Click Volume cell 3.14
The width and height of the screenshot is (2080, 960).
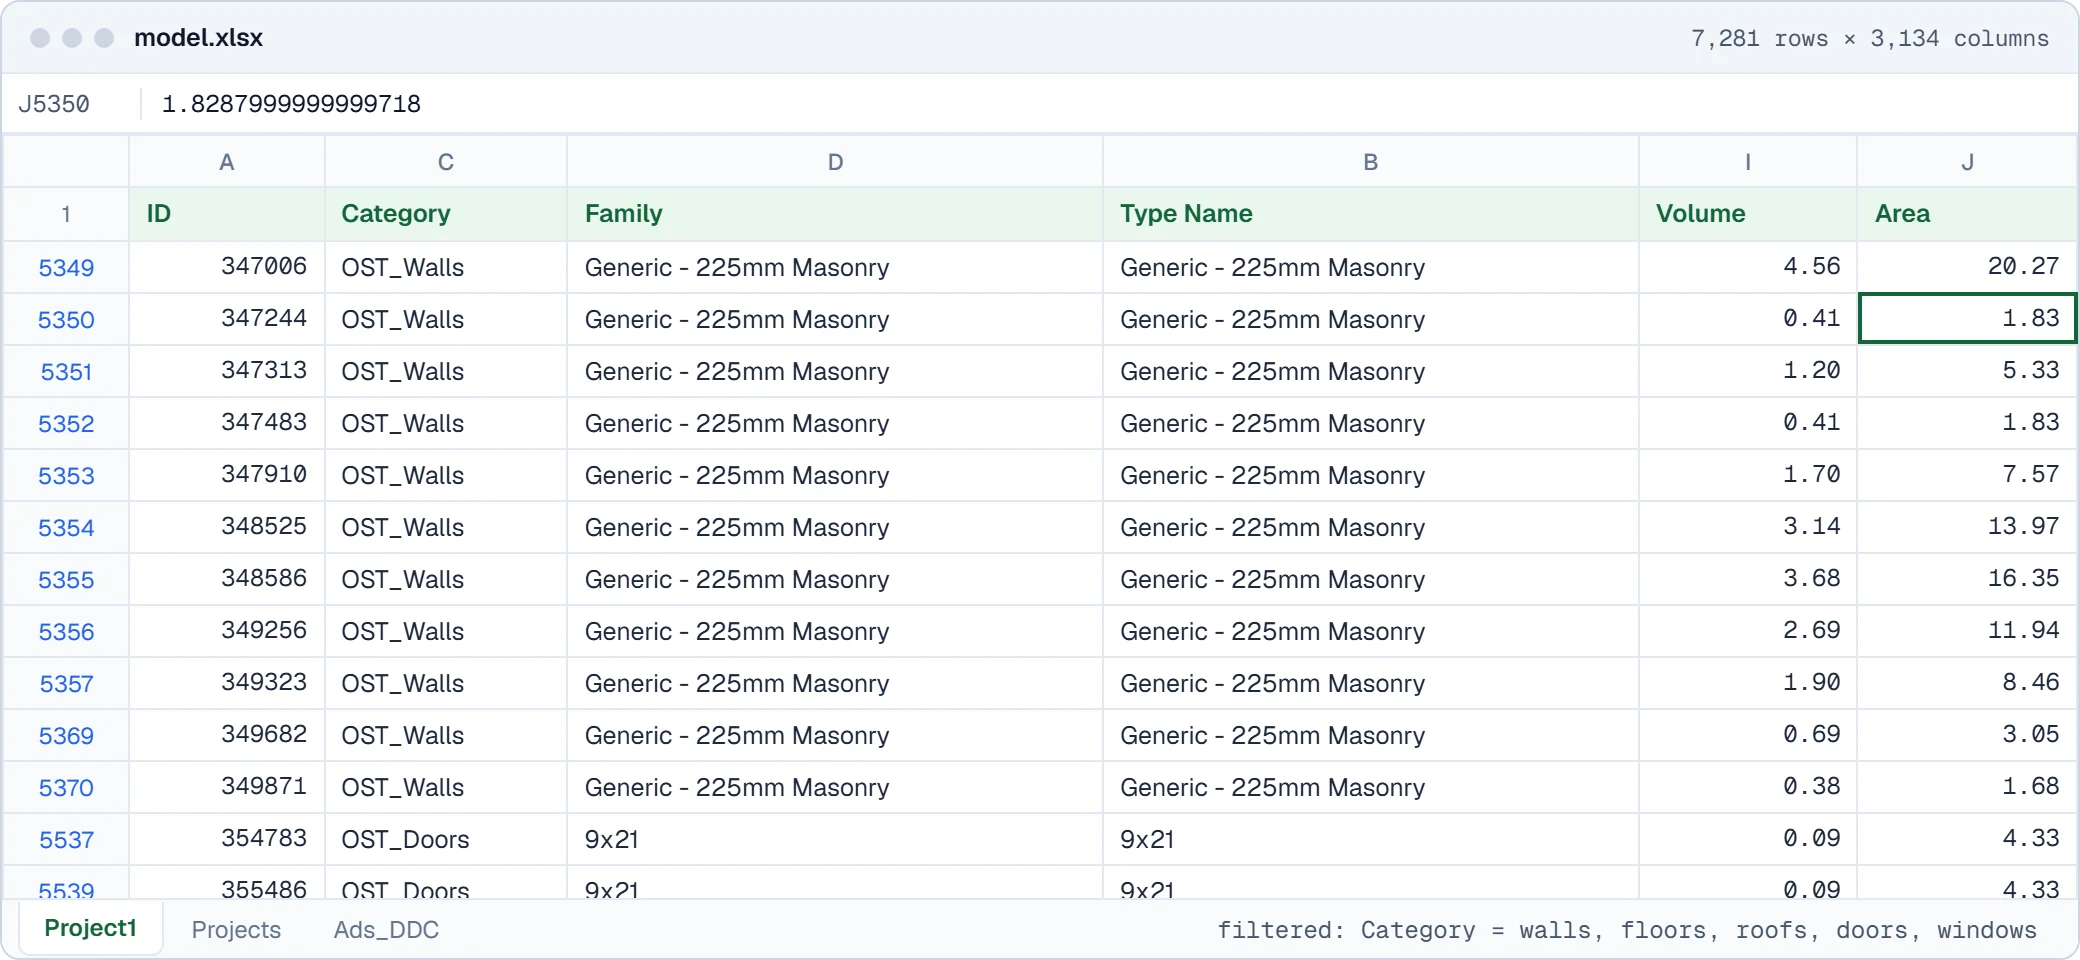point(1748,527)
